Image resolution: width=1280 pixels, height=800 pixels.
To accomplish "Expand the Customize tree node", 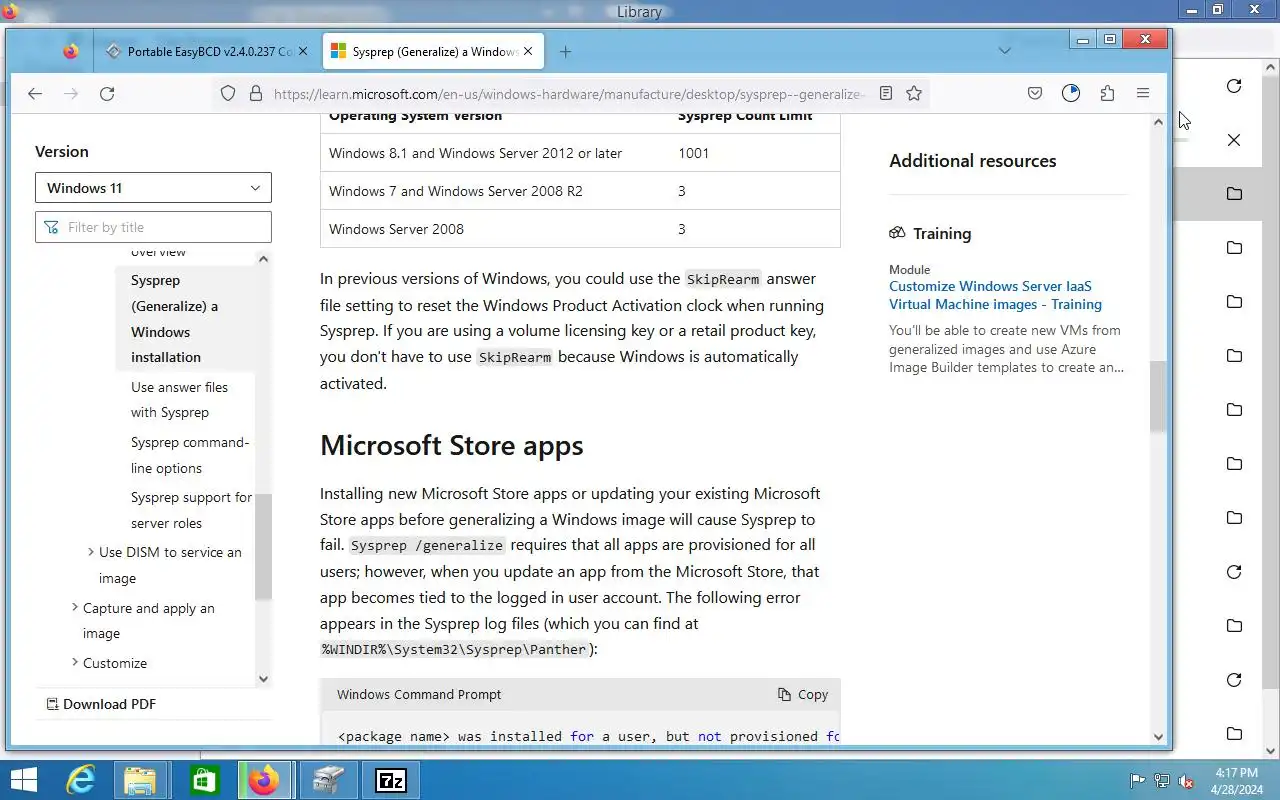I will pyautogui.click(x=75, y=663).
